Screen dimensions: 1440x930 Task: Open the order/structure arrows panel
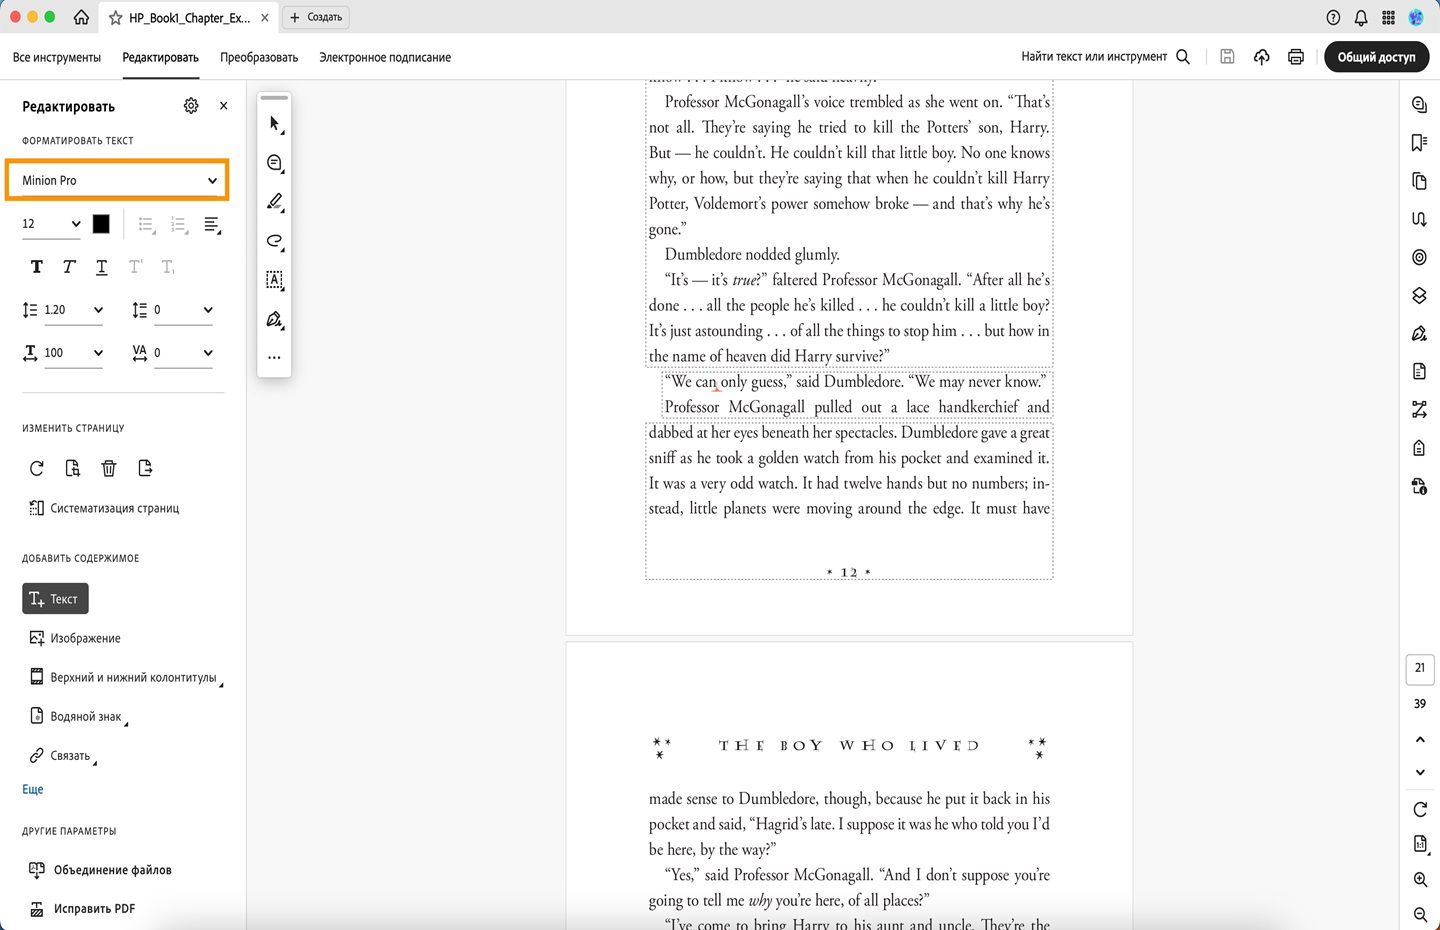click(x=1419, y=409)
